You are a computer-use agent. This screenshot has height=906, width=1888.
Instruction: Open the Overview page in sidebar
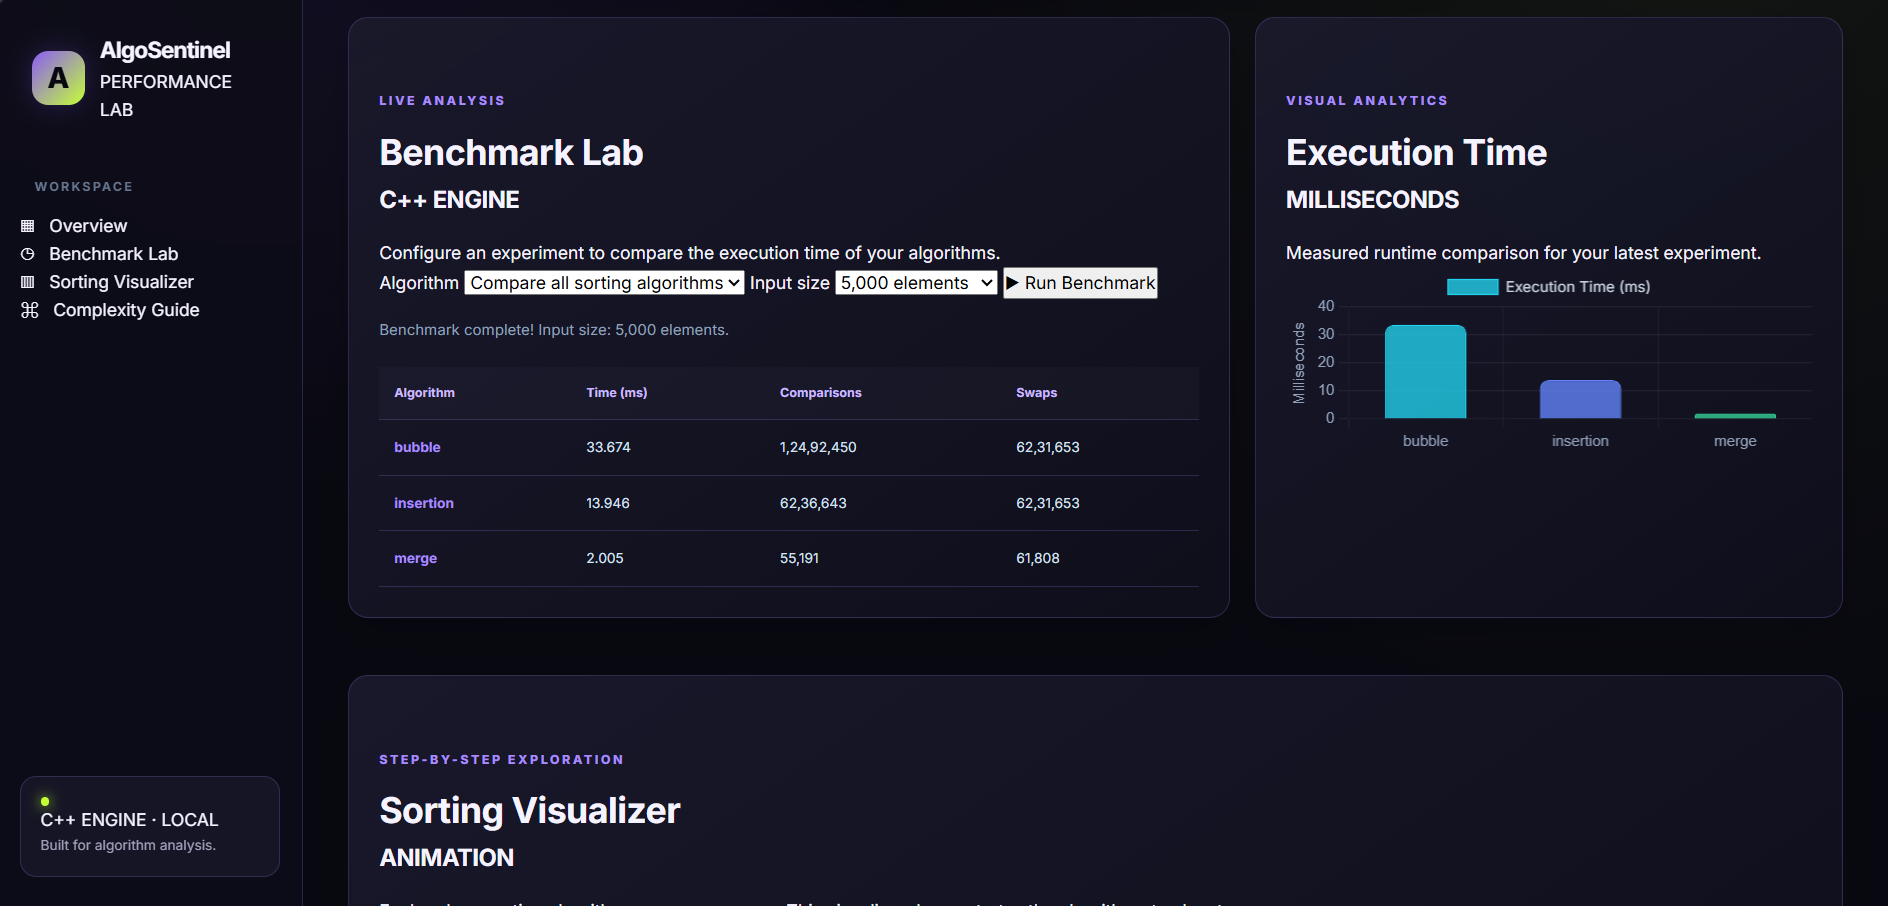88,226
